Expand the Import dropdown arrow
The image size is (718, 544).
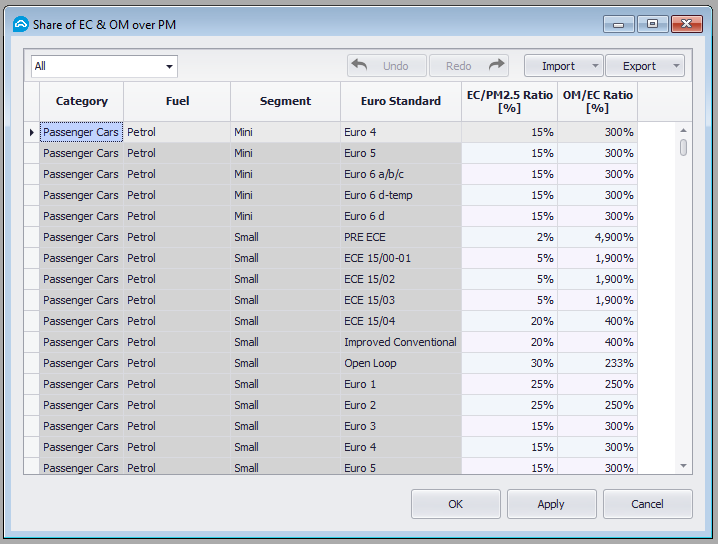click(x=595, y=66)
